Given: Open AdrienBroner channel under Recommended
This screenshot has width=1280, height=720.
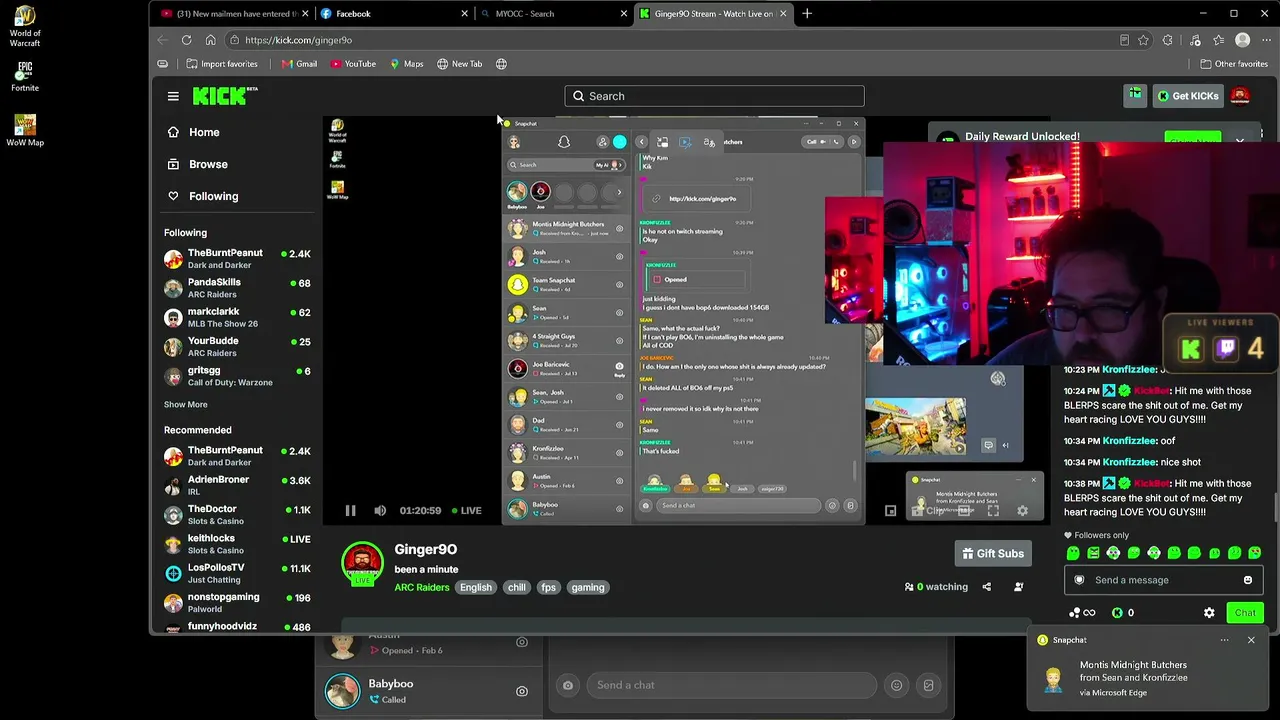Looking at the screenshot, I should point(238,485).
